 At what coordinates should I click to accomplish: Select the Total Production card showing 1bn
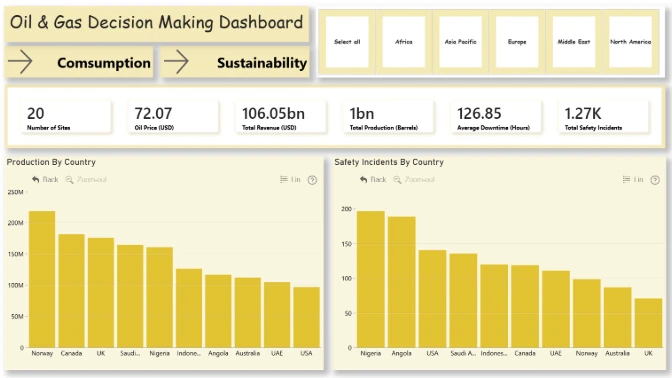pos(389,117)
